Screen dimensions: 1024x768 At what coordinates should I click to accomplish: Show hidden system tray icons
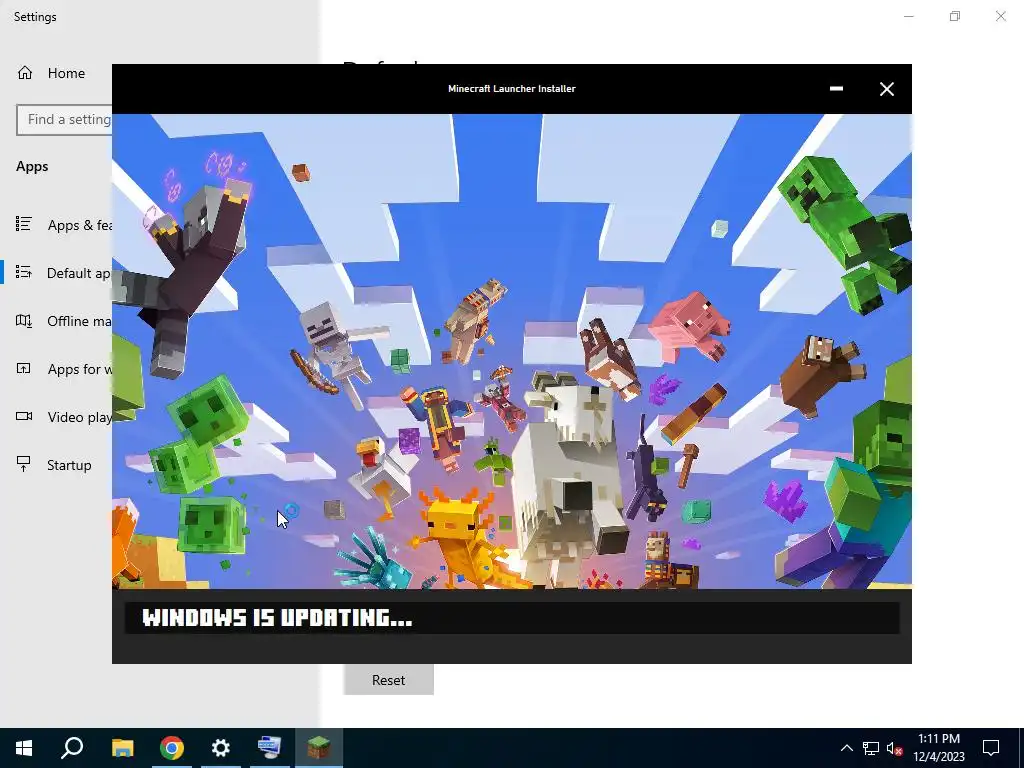click(x=846, y=748)
